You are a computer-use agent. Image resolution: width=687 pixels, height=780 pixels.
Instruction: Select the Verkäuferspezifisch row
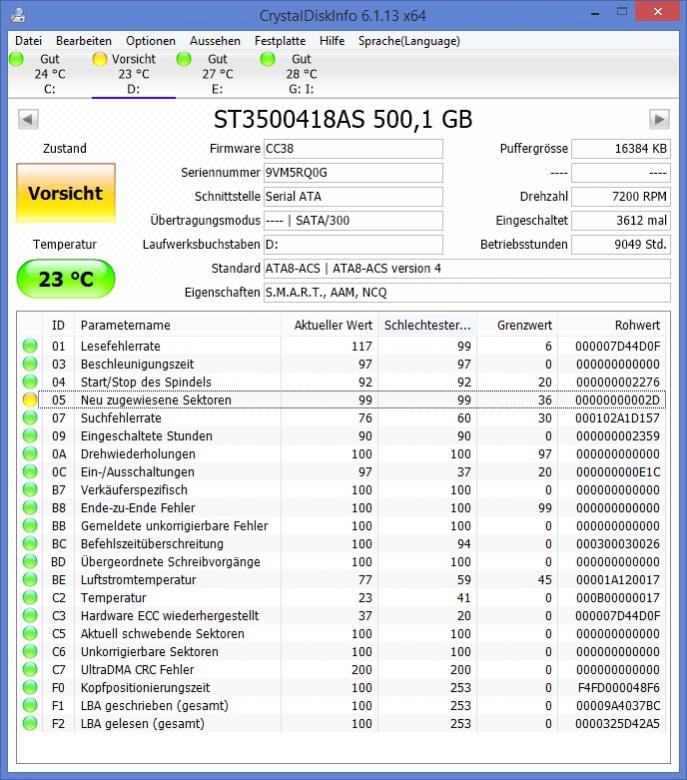pyautogui.click(x=343, y=490)
